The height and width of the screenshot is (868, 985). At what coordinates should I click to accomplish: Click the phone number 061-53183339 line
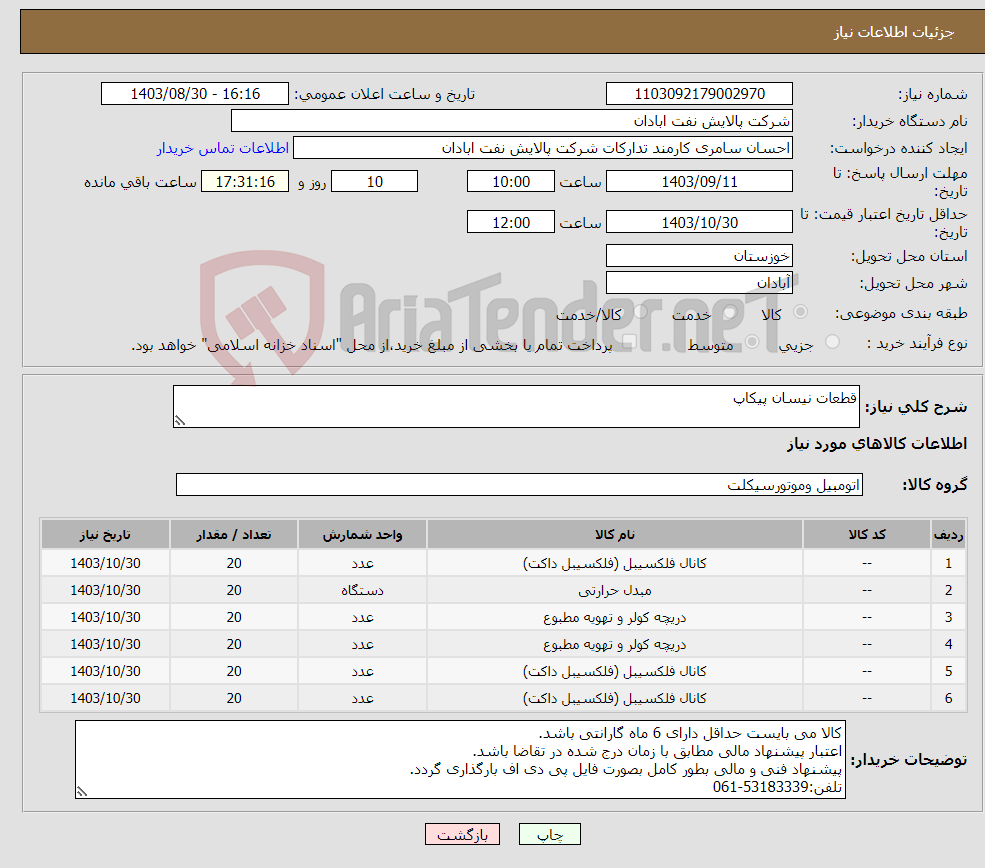(x=777, y=787)
